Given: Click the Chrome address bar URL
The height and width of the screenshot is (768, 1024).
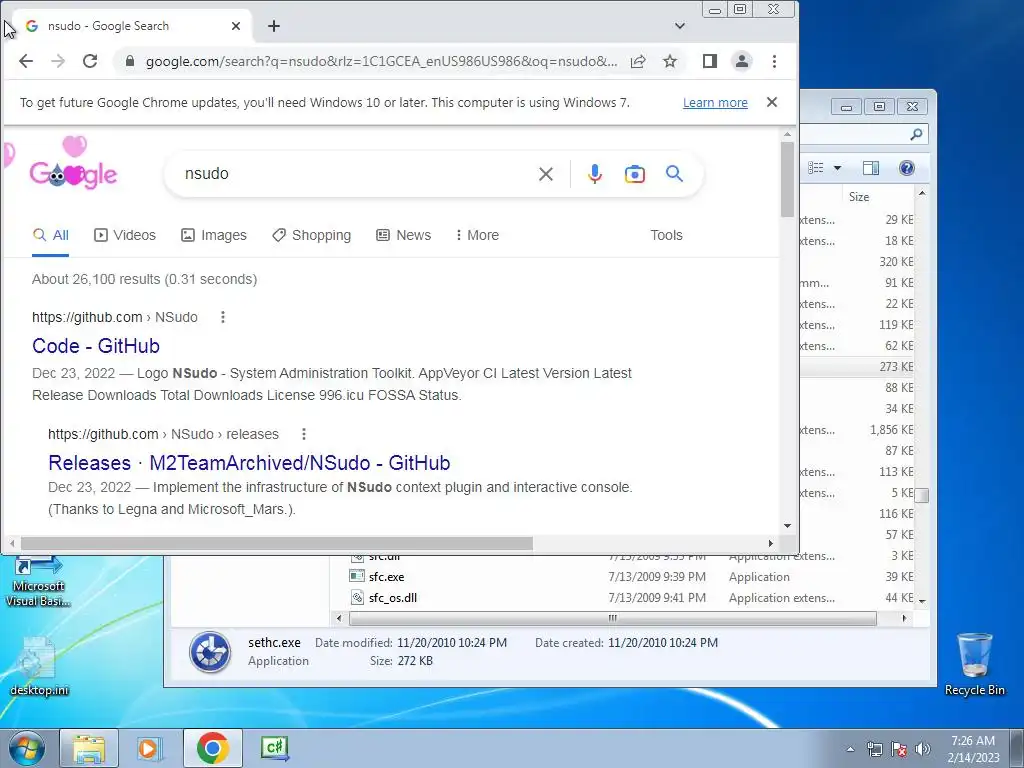Looking at the screenshot, I should coord(381,61).
